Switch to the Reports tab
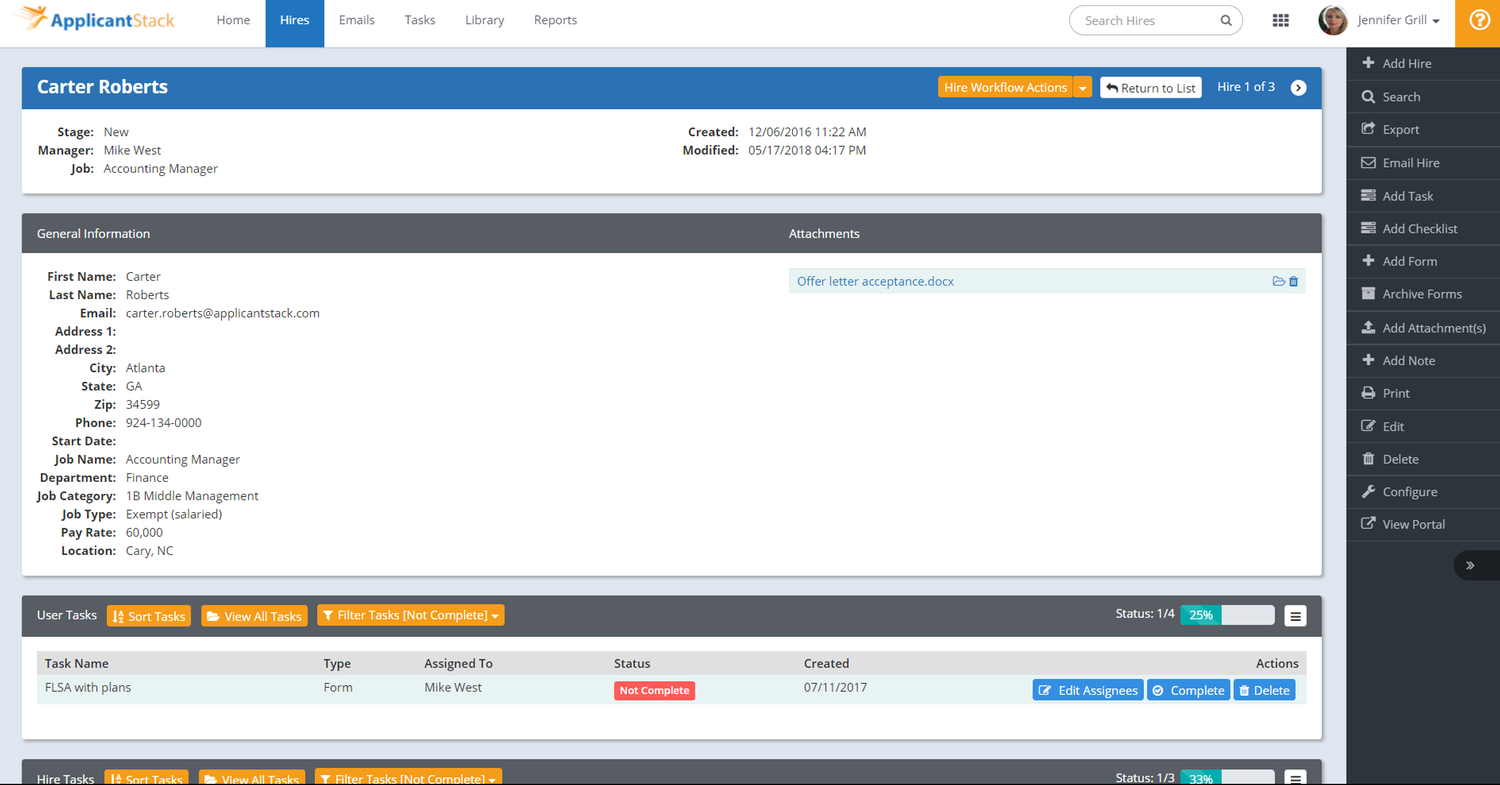 point(555,21)
